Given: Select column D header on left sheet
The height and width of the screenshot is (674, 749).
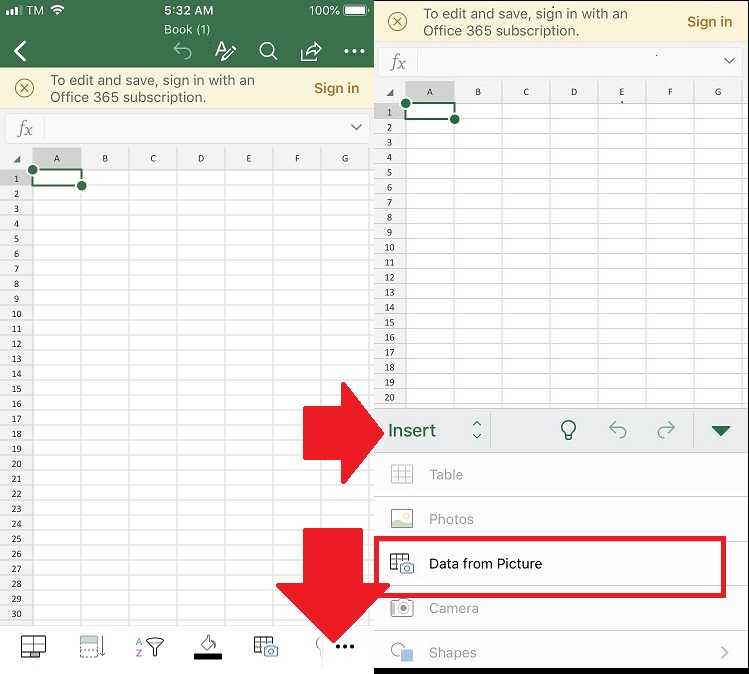Looking at the screenshot, I should coord(201,158).
